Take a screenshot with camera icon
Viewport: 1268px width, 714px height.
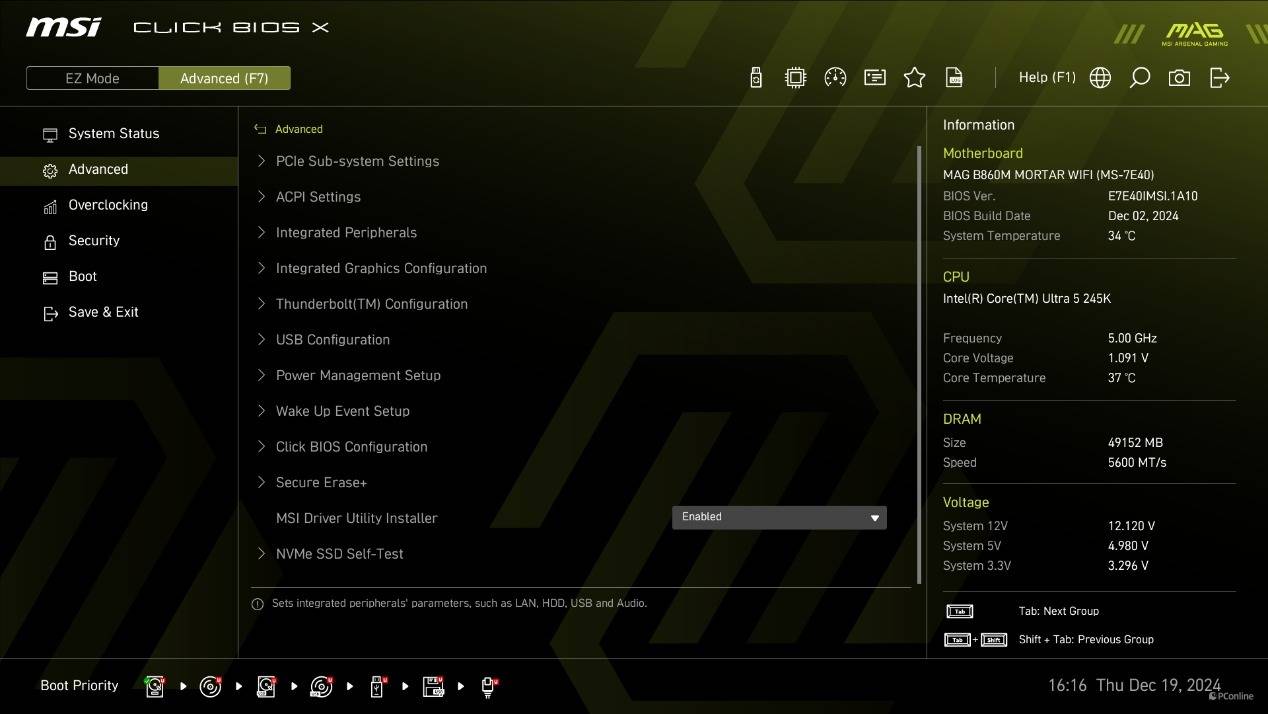click(x=1179, y=78)
